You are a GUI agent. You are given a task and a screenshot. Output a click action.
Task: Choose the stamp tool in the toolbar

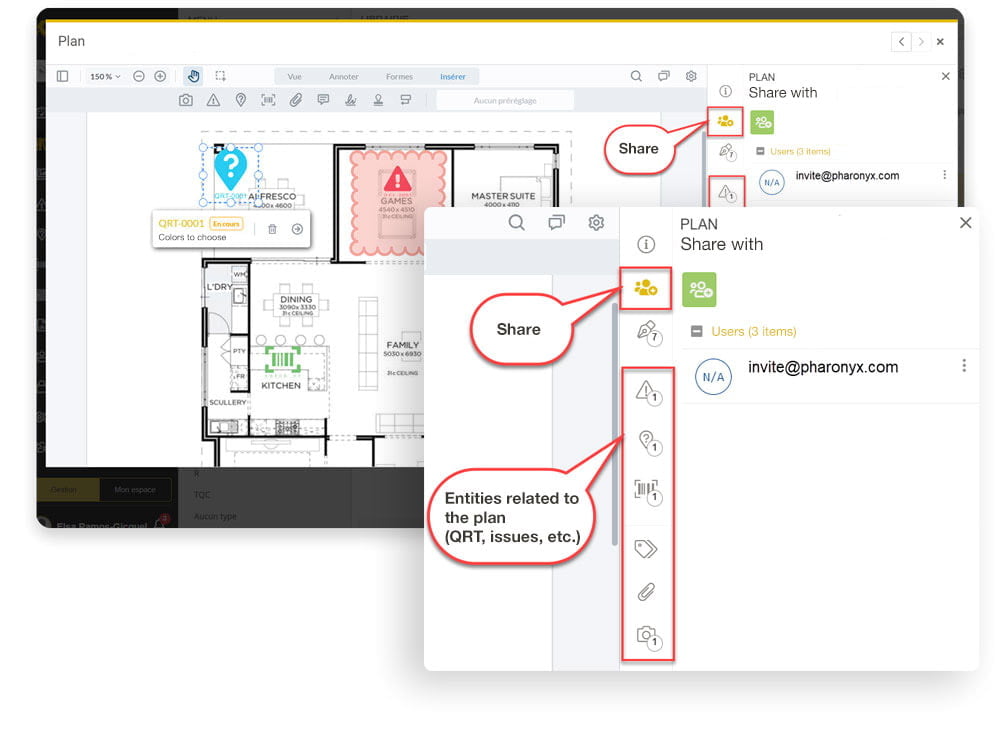click(x=378, y=100)
